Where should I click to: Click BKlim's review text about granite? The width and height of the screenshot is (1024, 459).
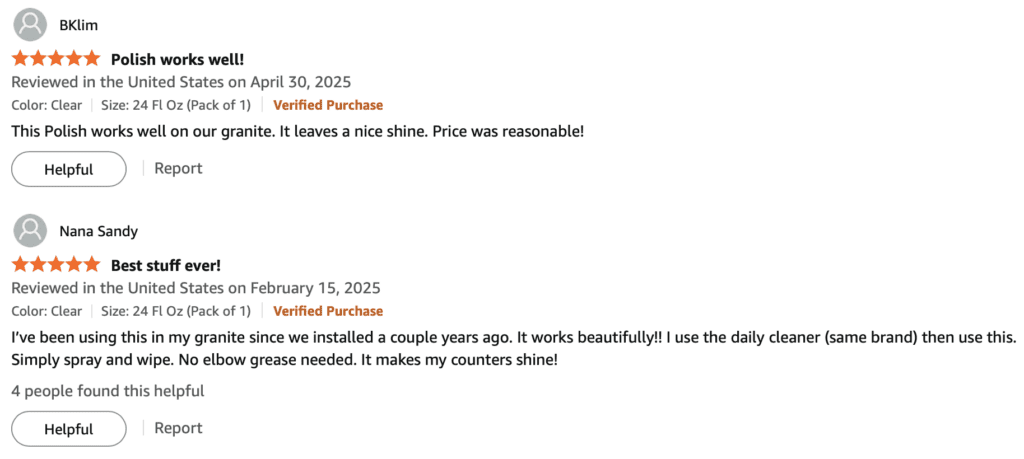click(x=297, y=131)
